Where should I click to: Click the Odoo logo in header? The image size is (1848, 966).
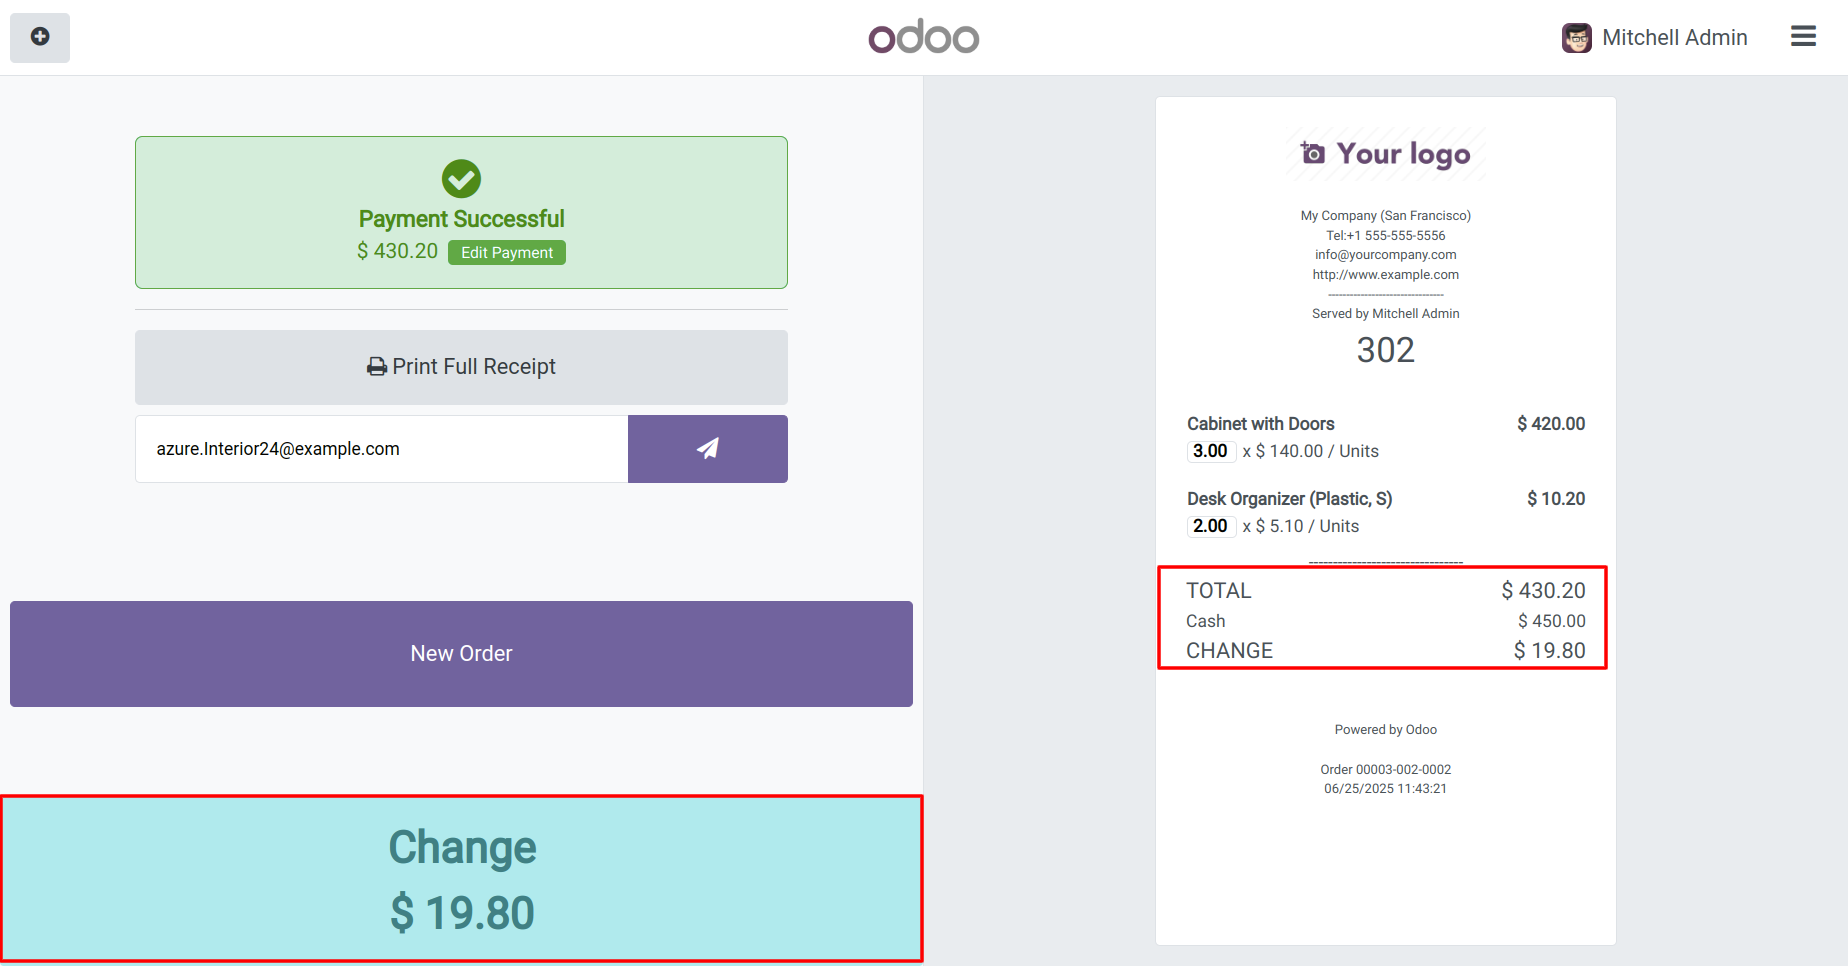click(923, 38)
